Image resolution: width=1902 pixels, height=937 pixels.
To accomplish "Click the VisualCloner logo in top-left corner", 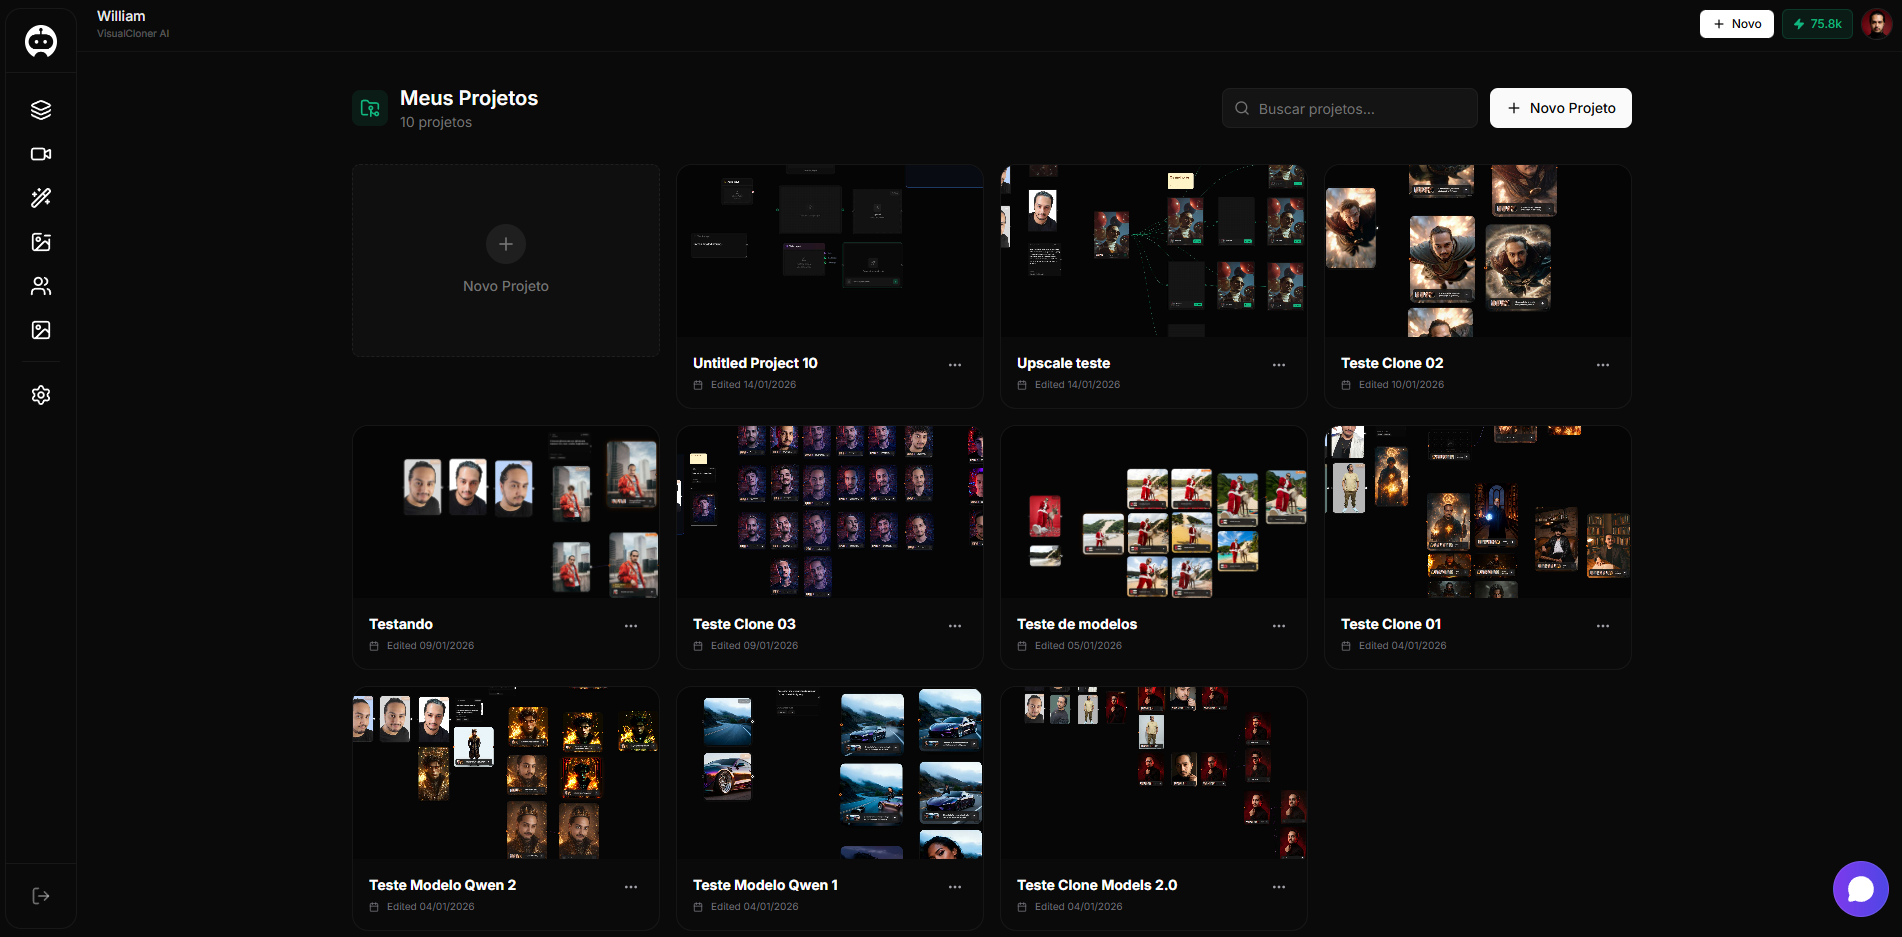I will pos(40,41).
